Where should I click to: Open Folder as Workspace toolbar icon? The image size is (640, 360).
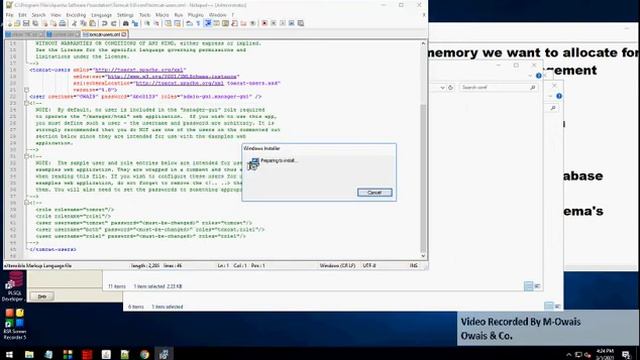click(x=244, y=24)
